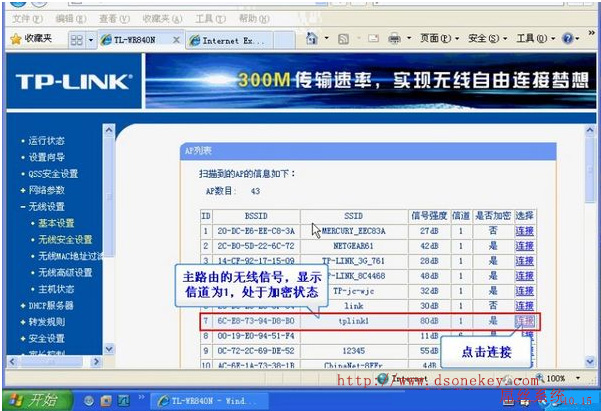Open the 文件(F) menu

(27, 18)
